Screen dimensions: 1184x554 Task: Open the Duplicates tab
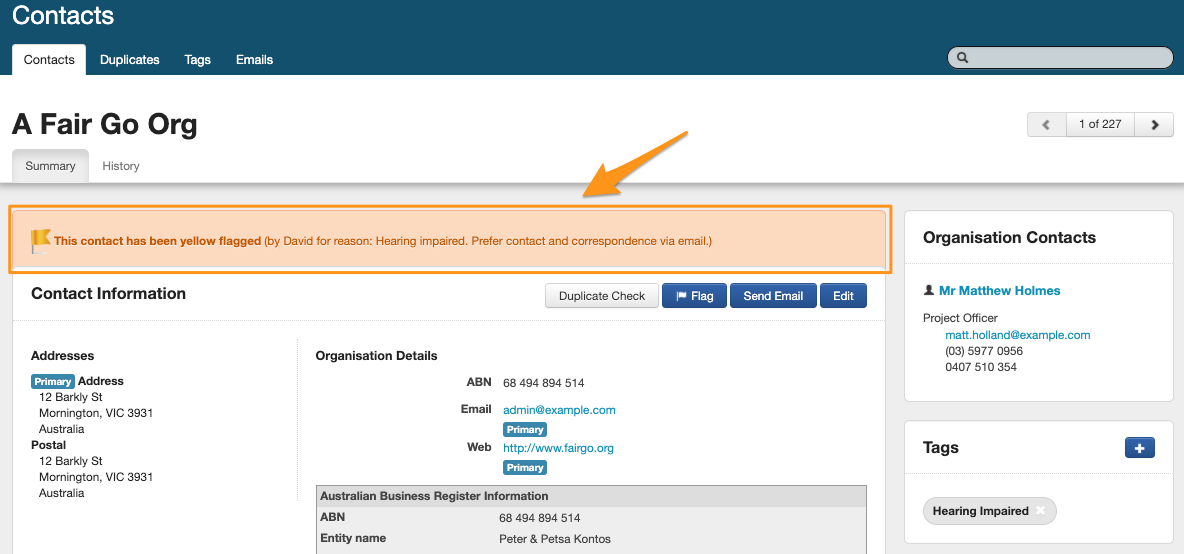point(130,60)
